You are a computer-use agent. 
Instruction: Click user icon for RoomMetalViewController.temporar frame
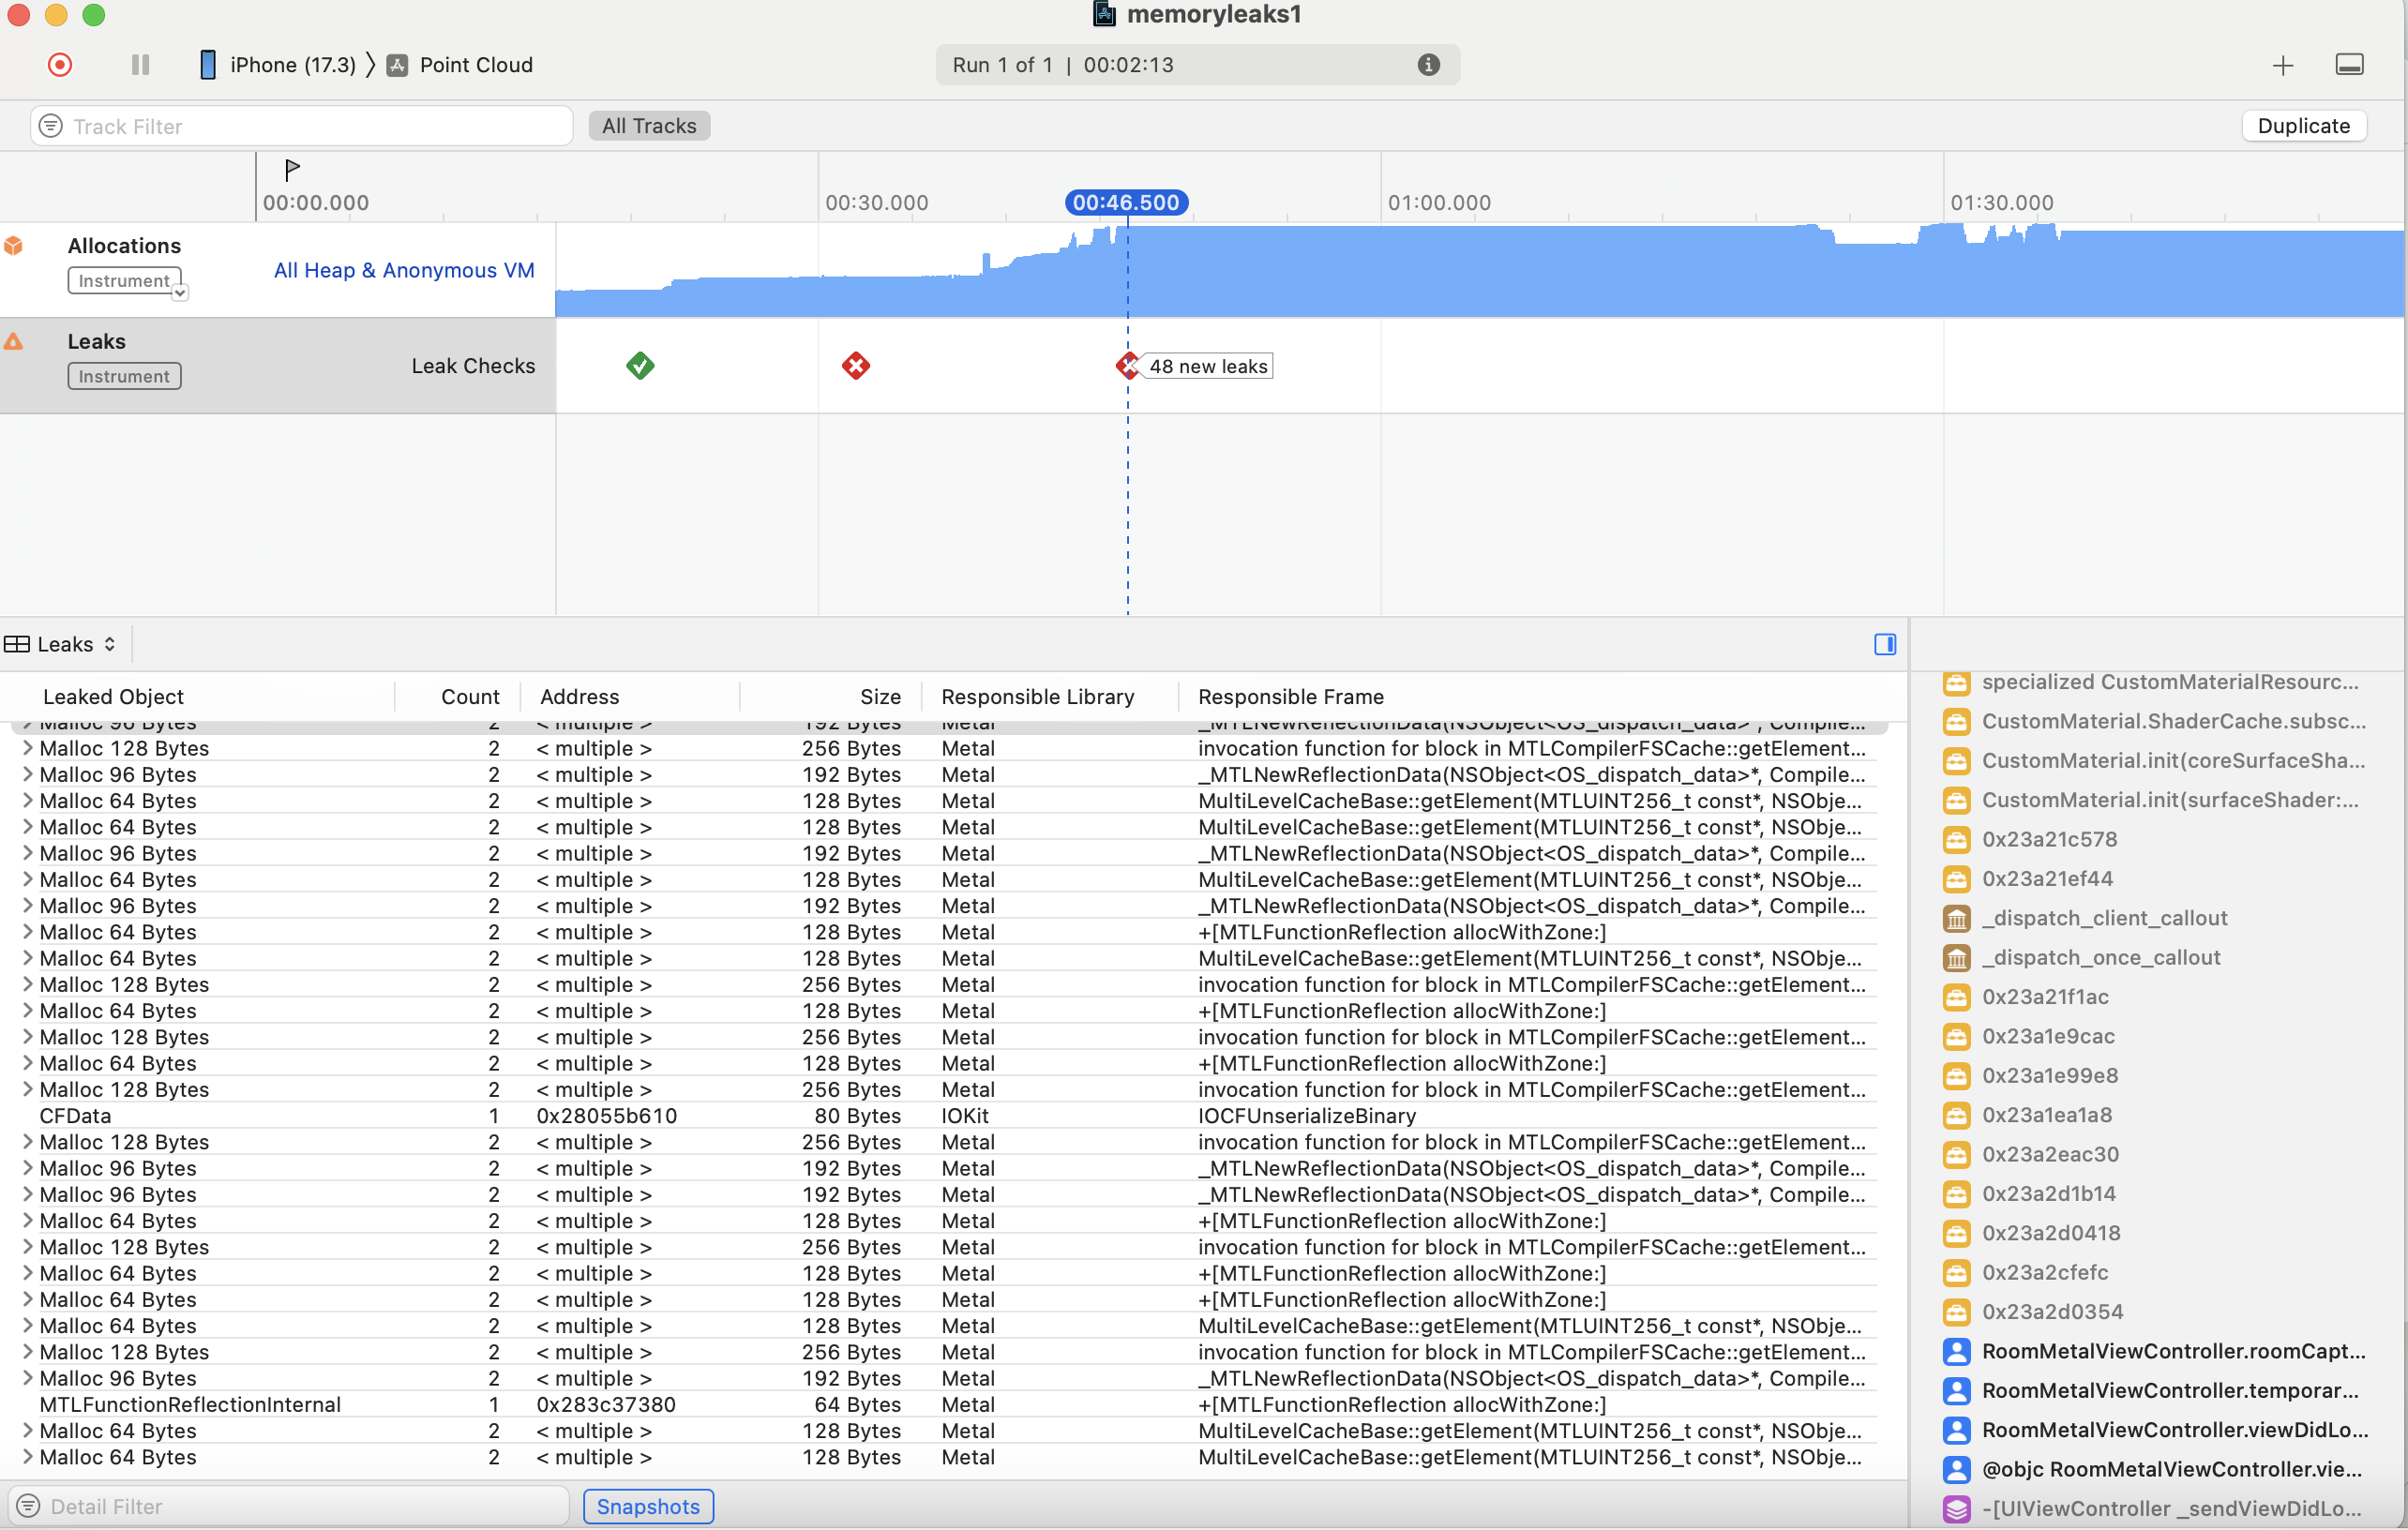(1956, 1390)
